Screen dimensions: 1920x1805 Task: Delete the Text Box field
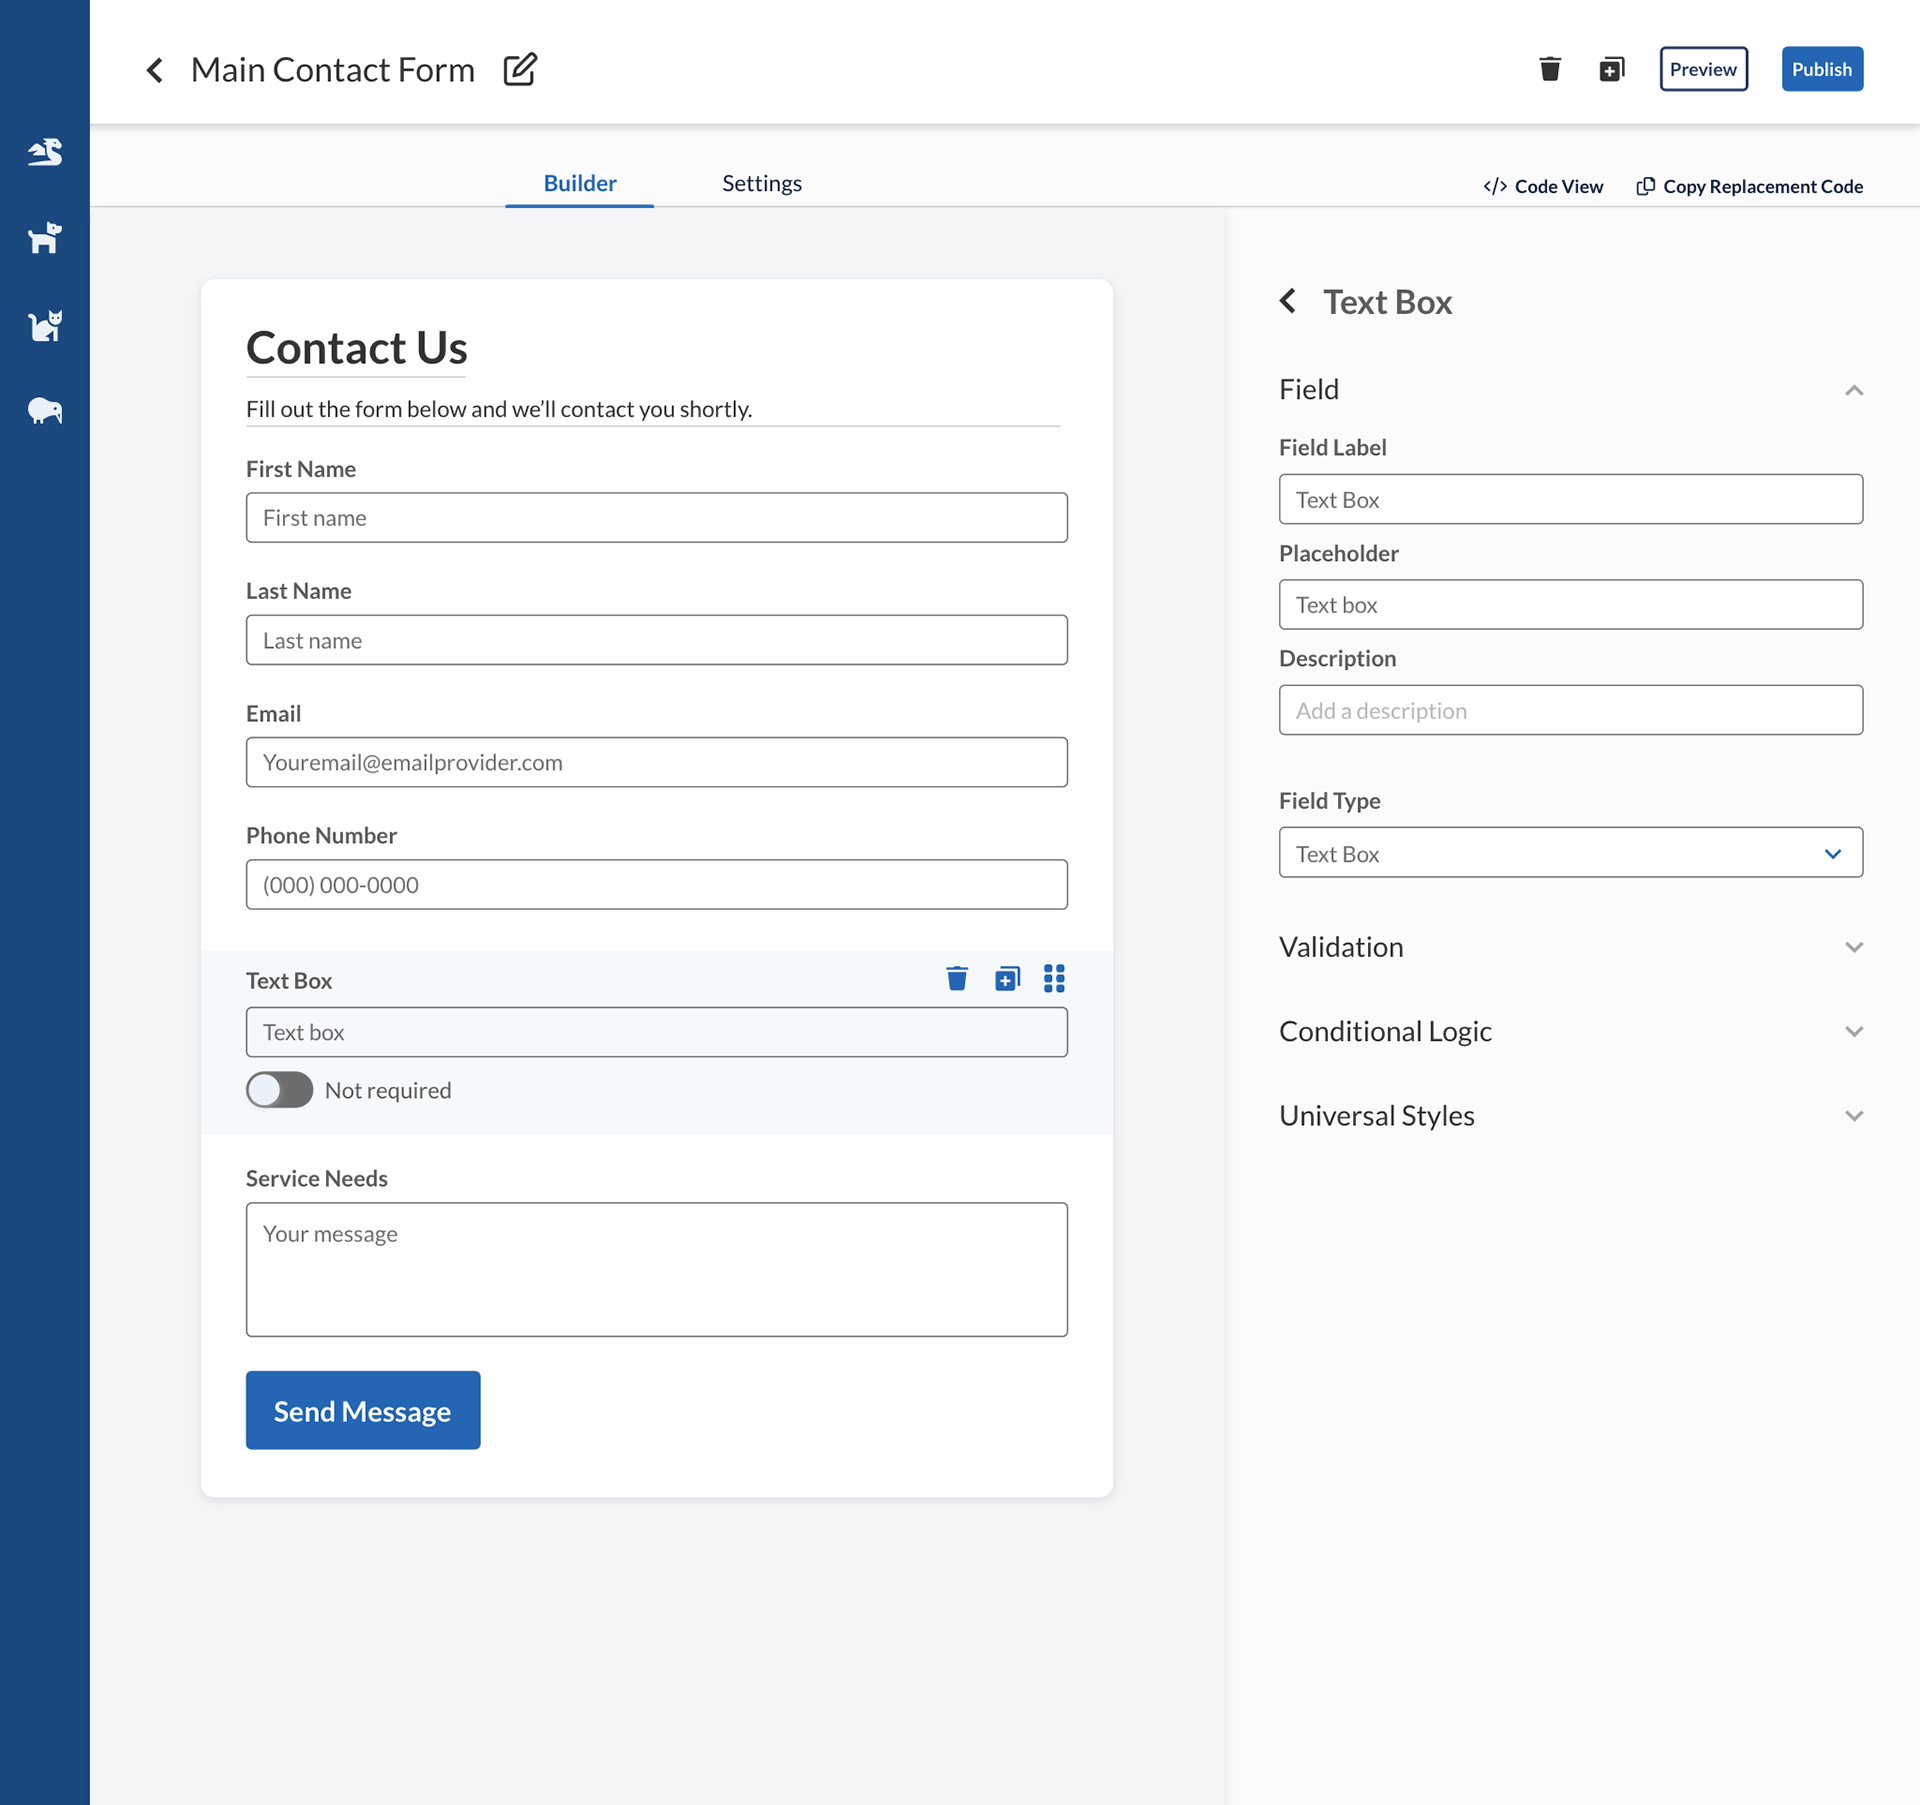956,978
